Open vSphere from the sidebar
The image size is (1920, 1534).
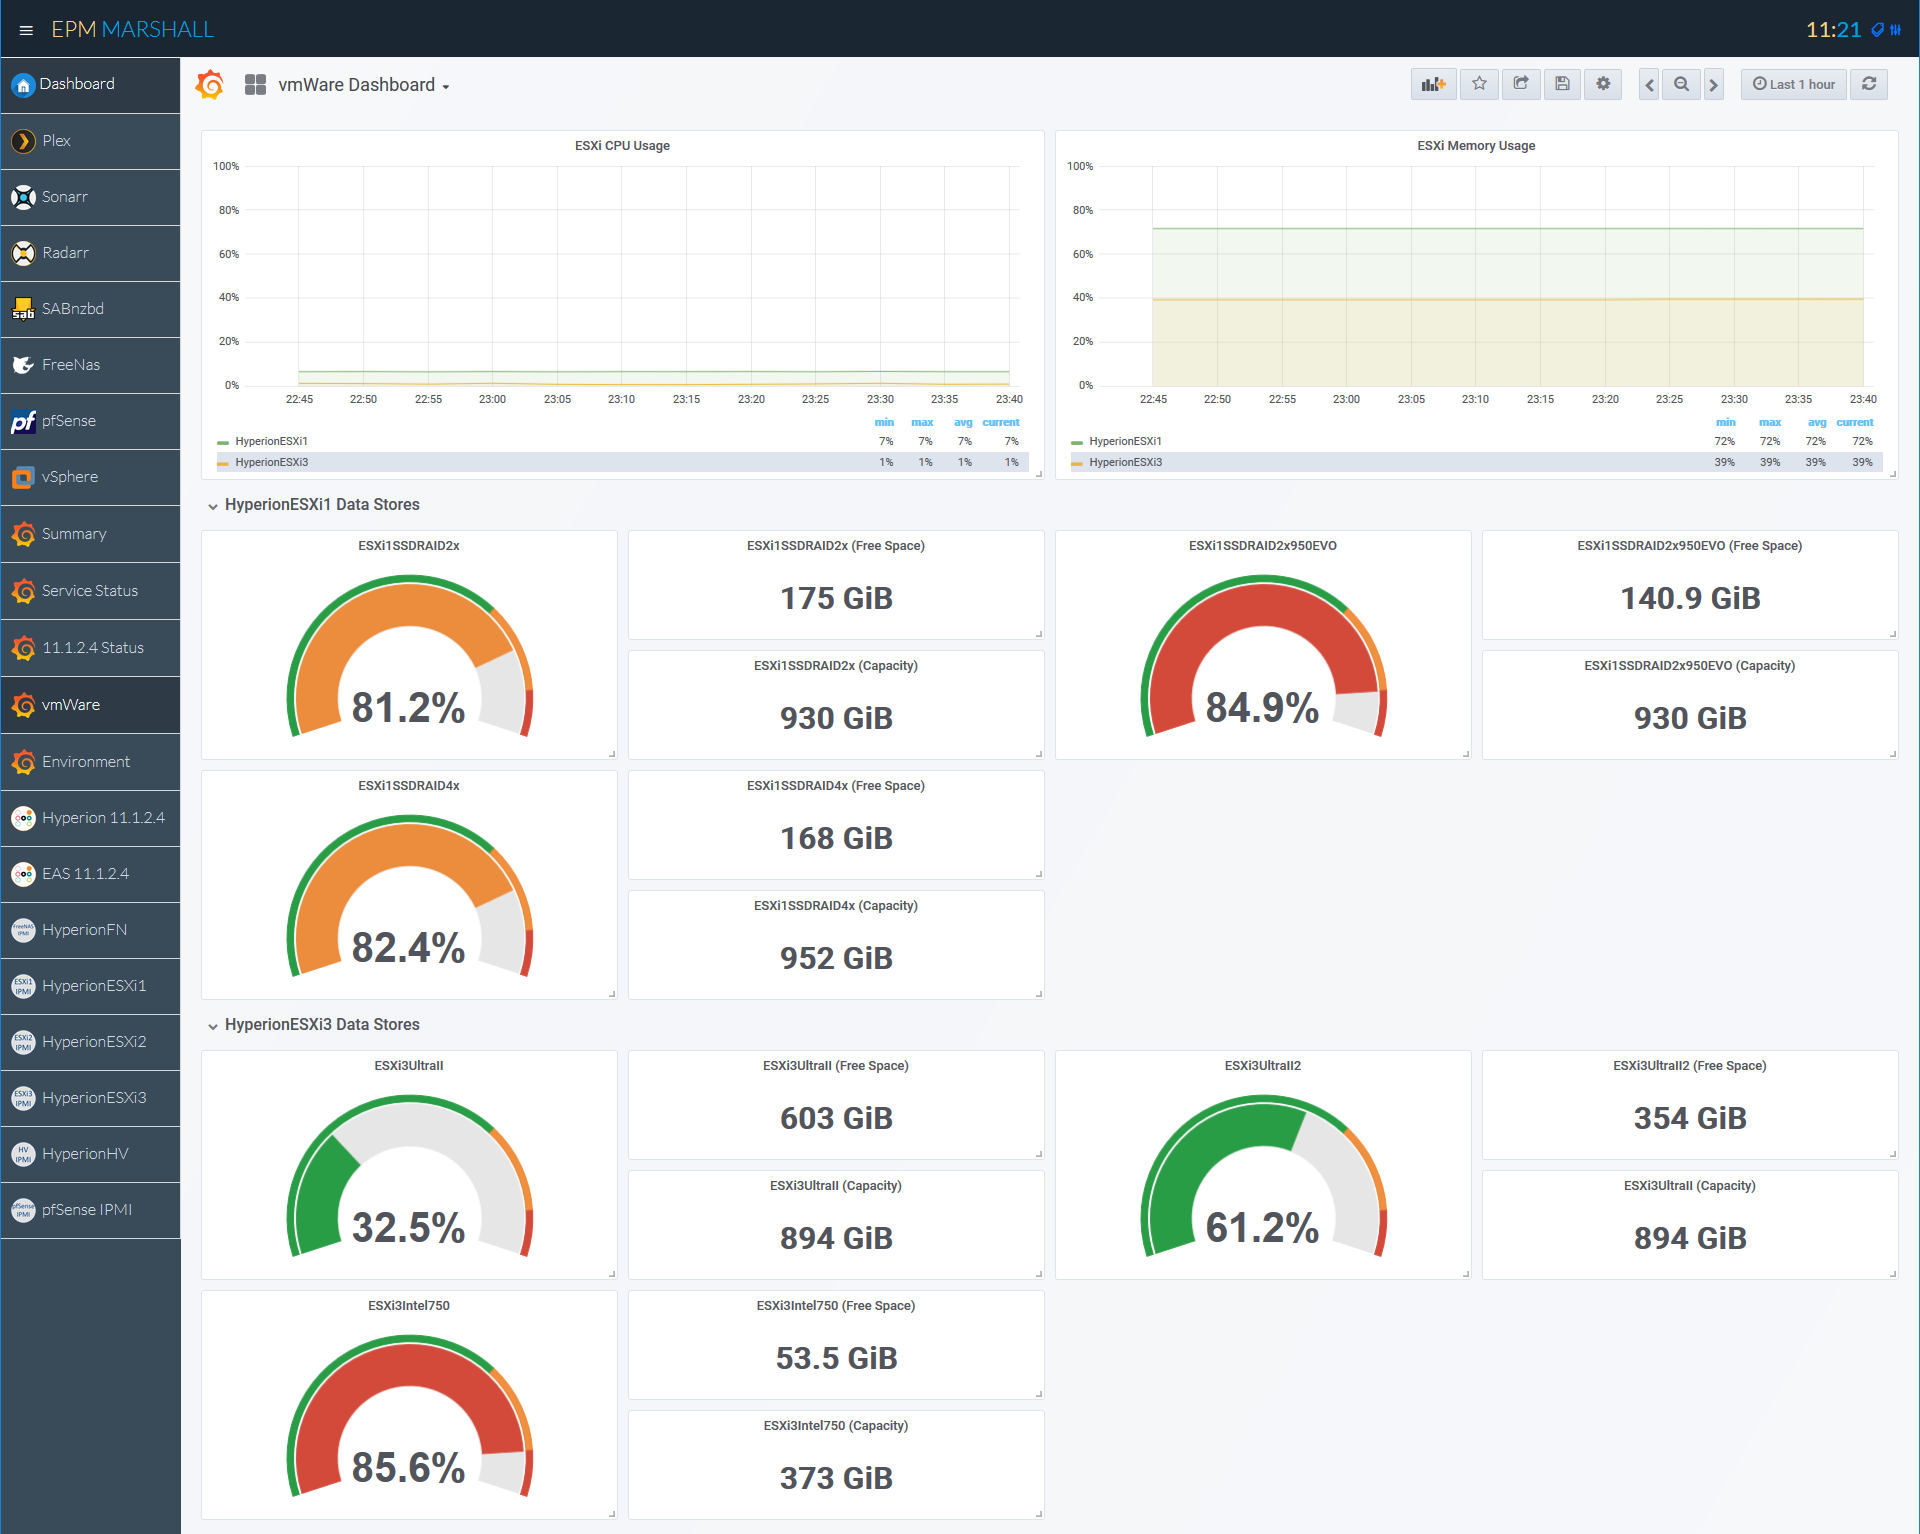[90, 477]
